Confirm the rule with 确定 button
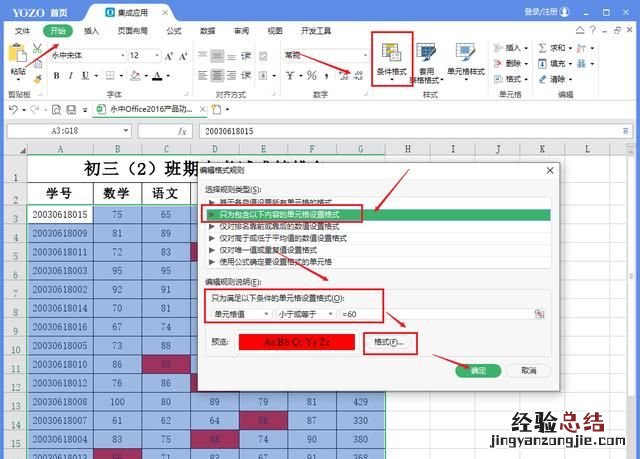This screenshot has height=459, width=640. 478,370
